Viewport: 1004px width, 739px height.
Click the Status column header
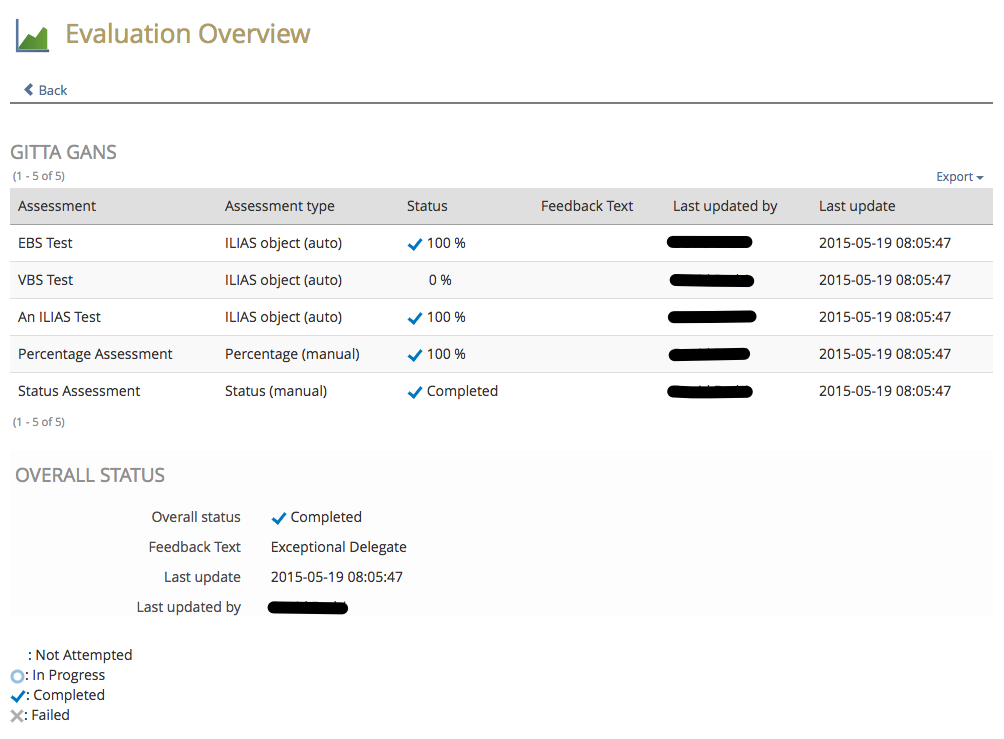[427, 206]
